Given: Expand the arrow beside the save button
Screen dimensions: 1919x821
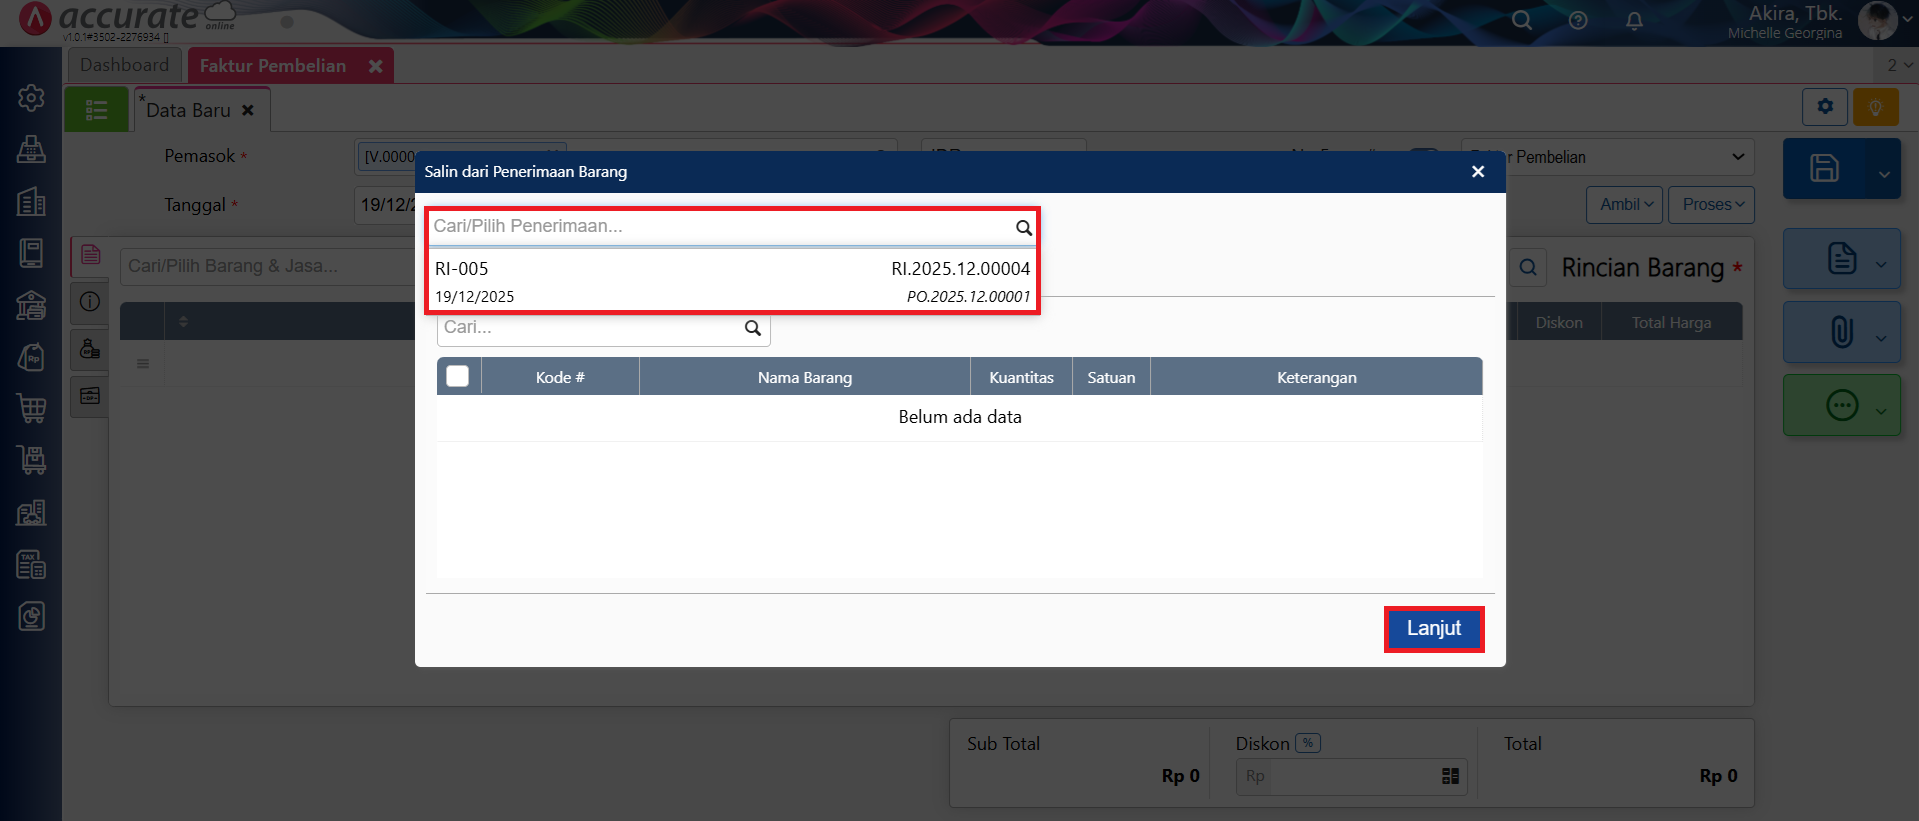Looking at the screenshot, I should [x=1883, y=174].
